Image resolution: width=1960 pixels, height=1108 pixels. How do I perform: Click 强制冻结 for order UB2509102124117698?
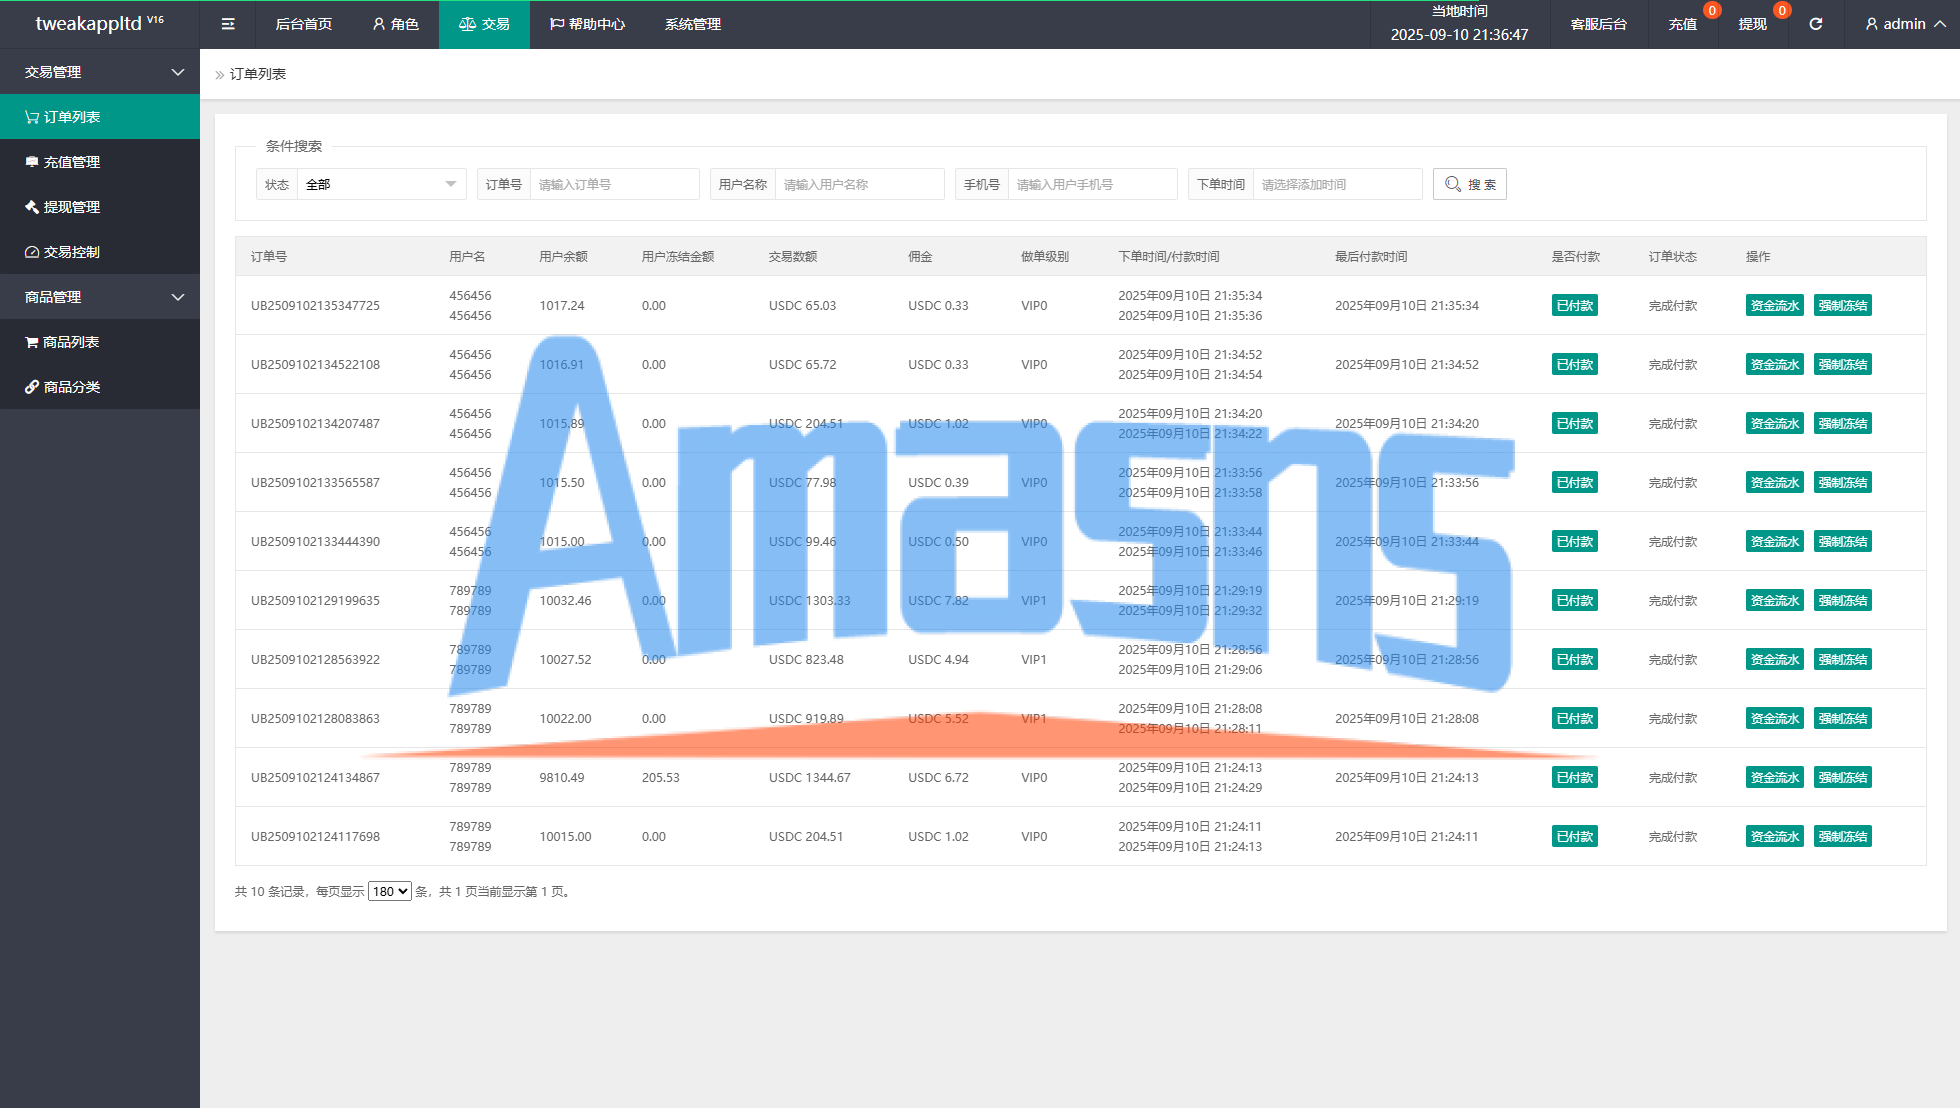point(1842,836)
